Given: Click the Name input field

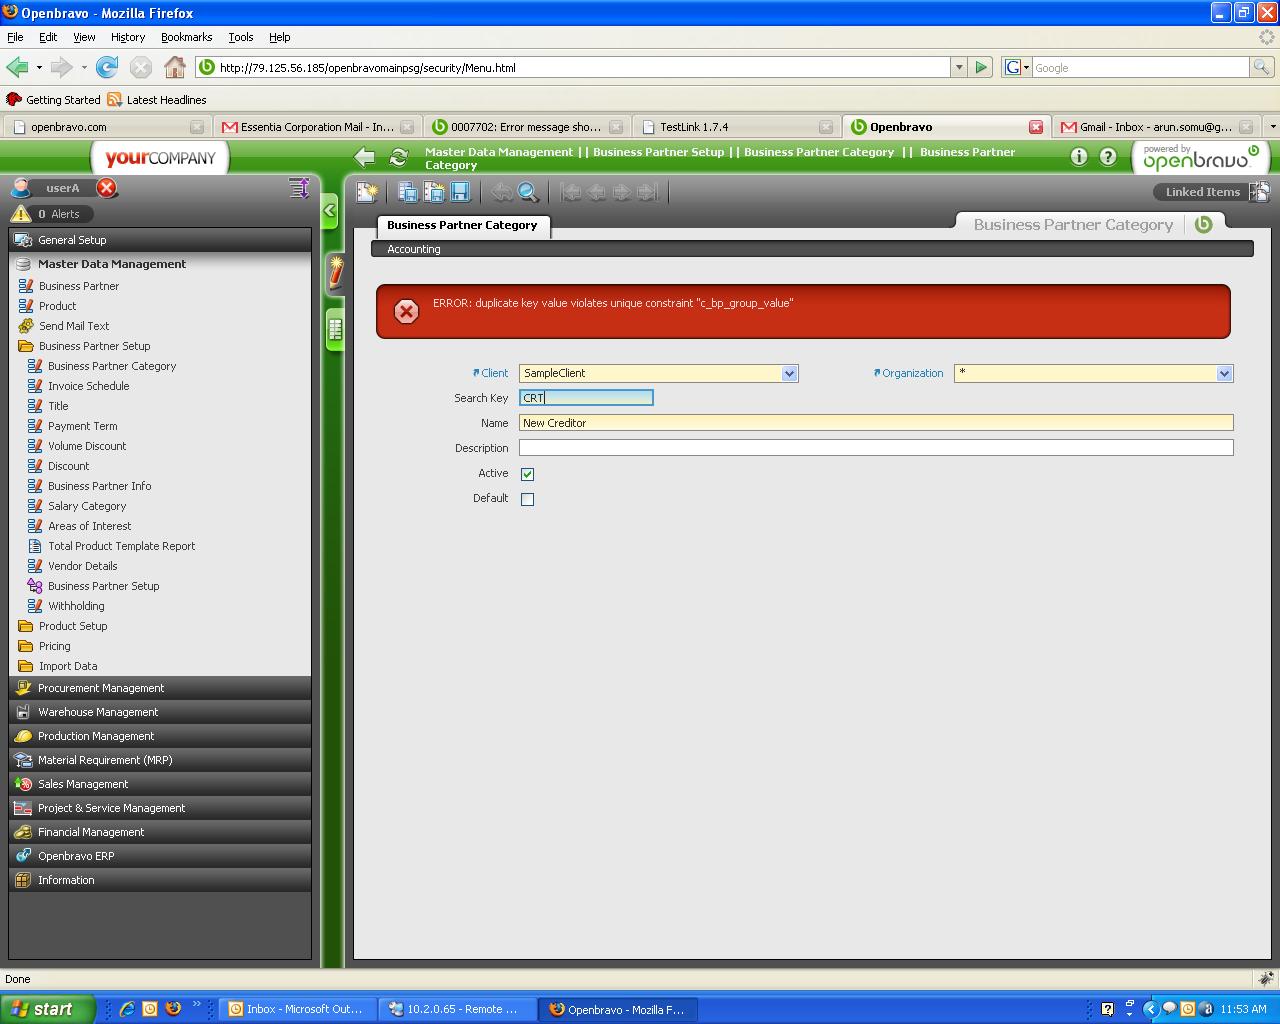Looking at the screenshot, I should click(x=876, y=423).
